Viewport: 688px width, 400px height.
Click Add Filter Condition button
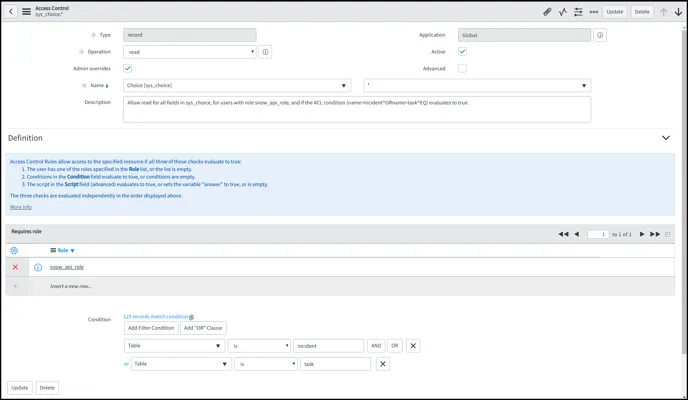tap(151, 328)
